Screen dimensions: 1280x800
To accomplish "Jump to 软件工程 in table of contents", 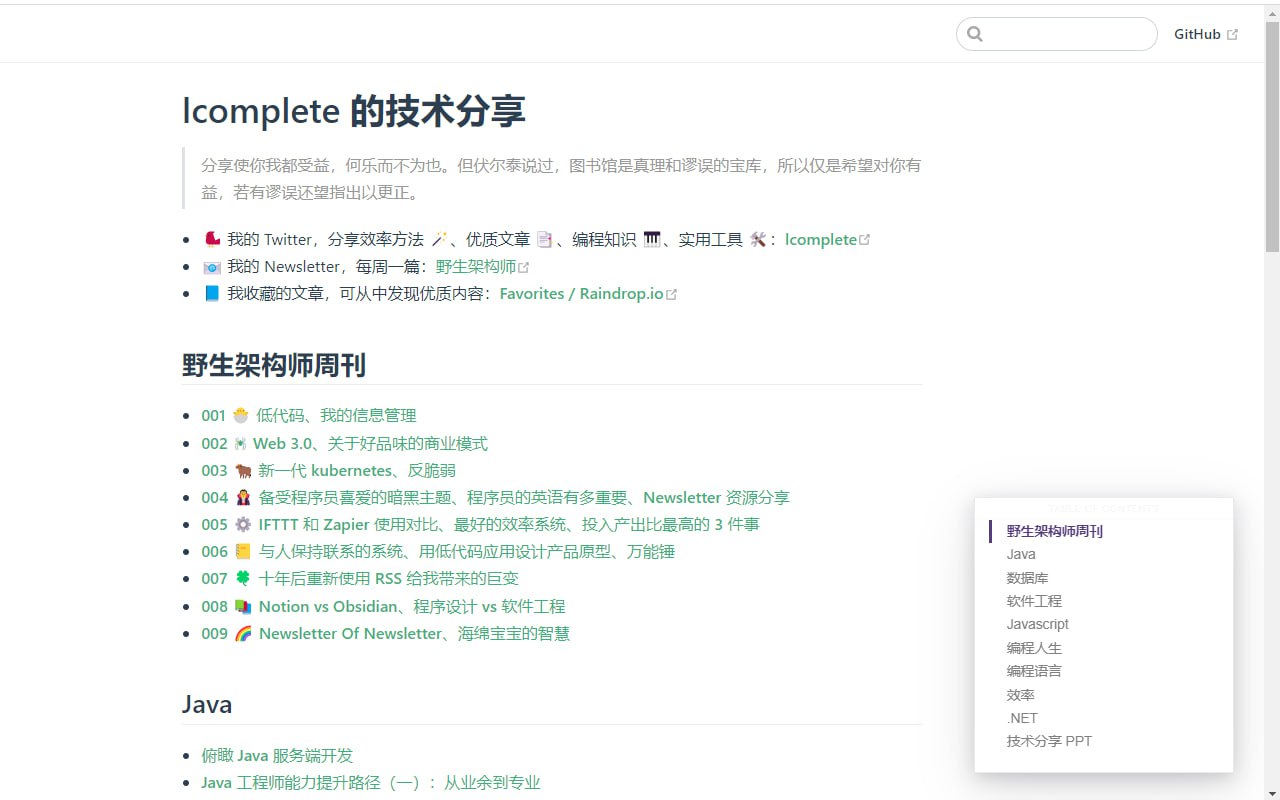I will pyautogui.click(x=1034, y=601).
